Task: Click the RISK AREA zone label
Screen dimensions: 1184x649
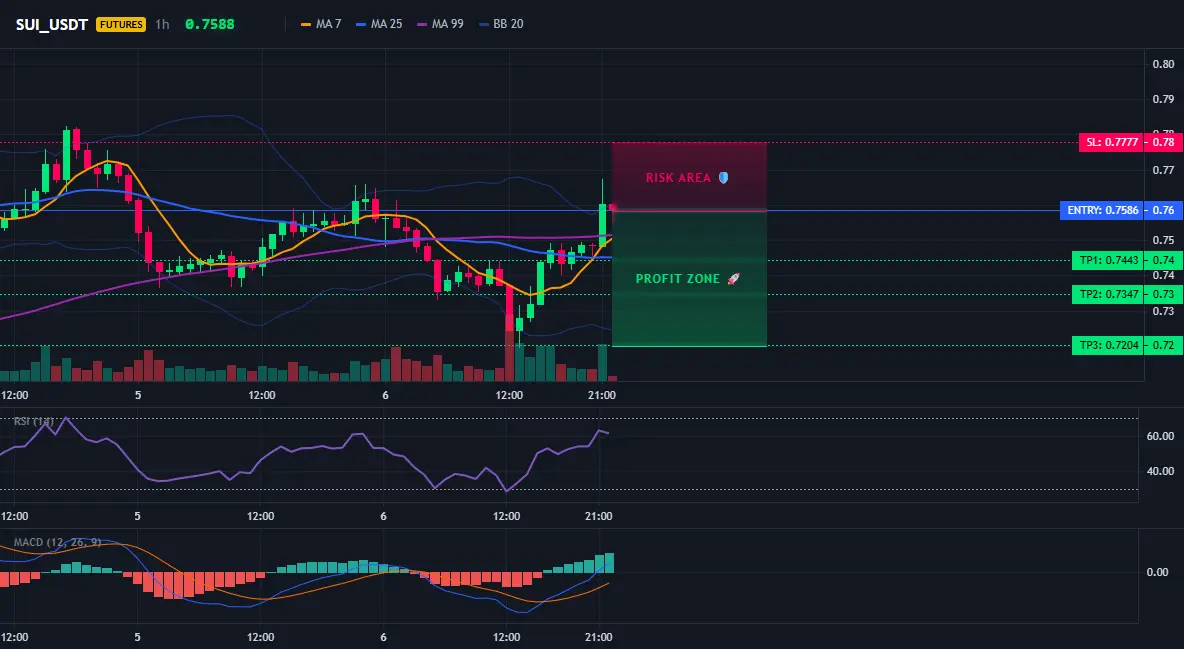Action: pos(678,178)
